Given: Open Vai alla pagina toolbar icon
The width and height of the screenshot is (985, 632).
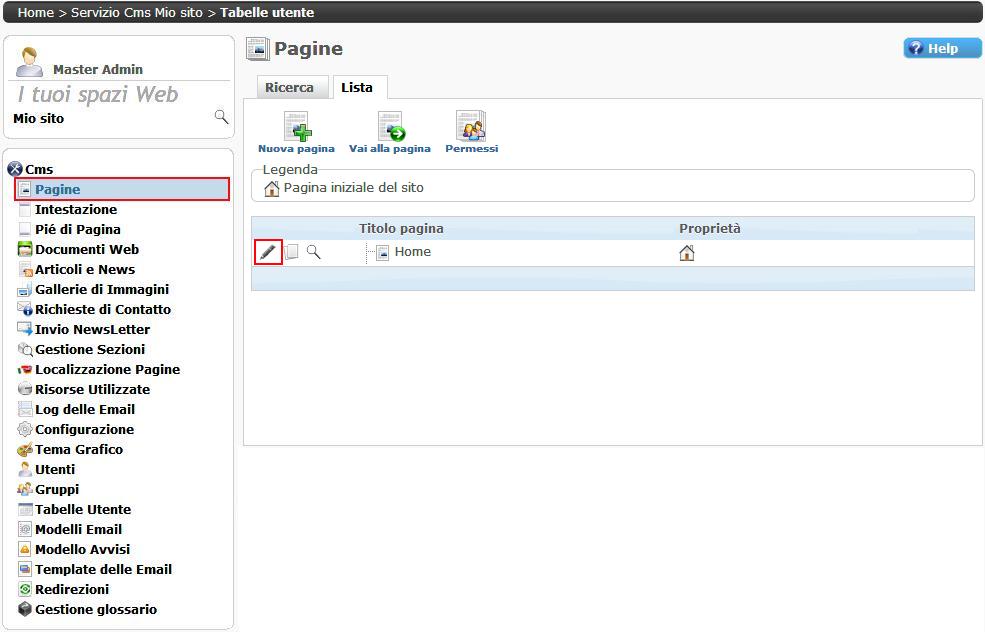Looking at the screenshot, I should [x=390, y=128].
